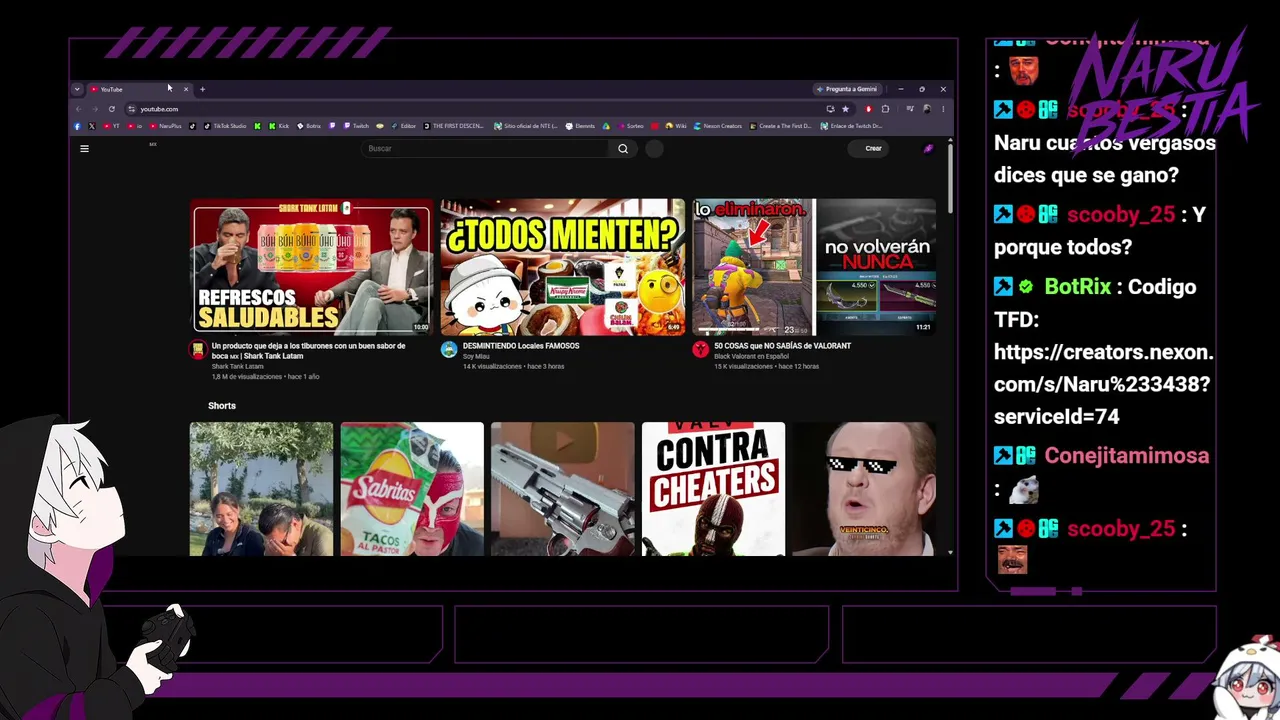Open the Facebook bookmark icon
Screen dimensions: 1280x720
pos(77,126)
